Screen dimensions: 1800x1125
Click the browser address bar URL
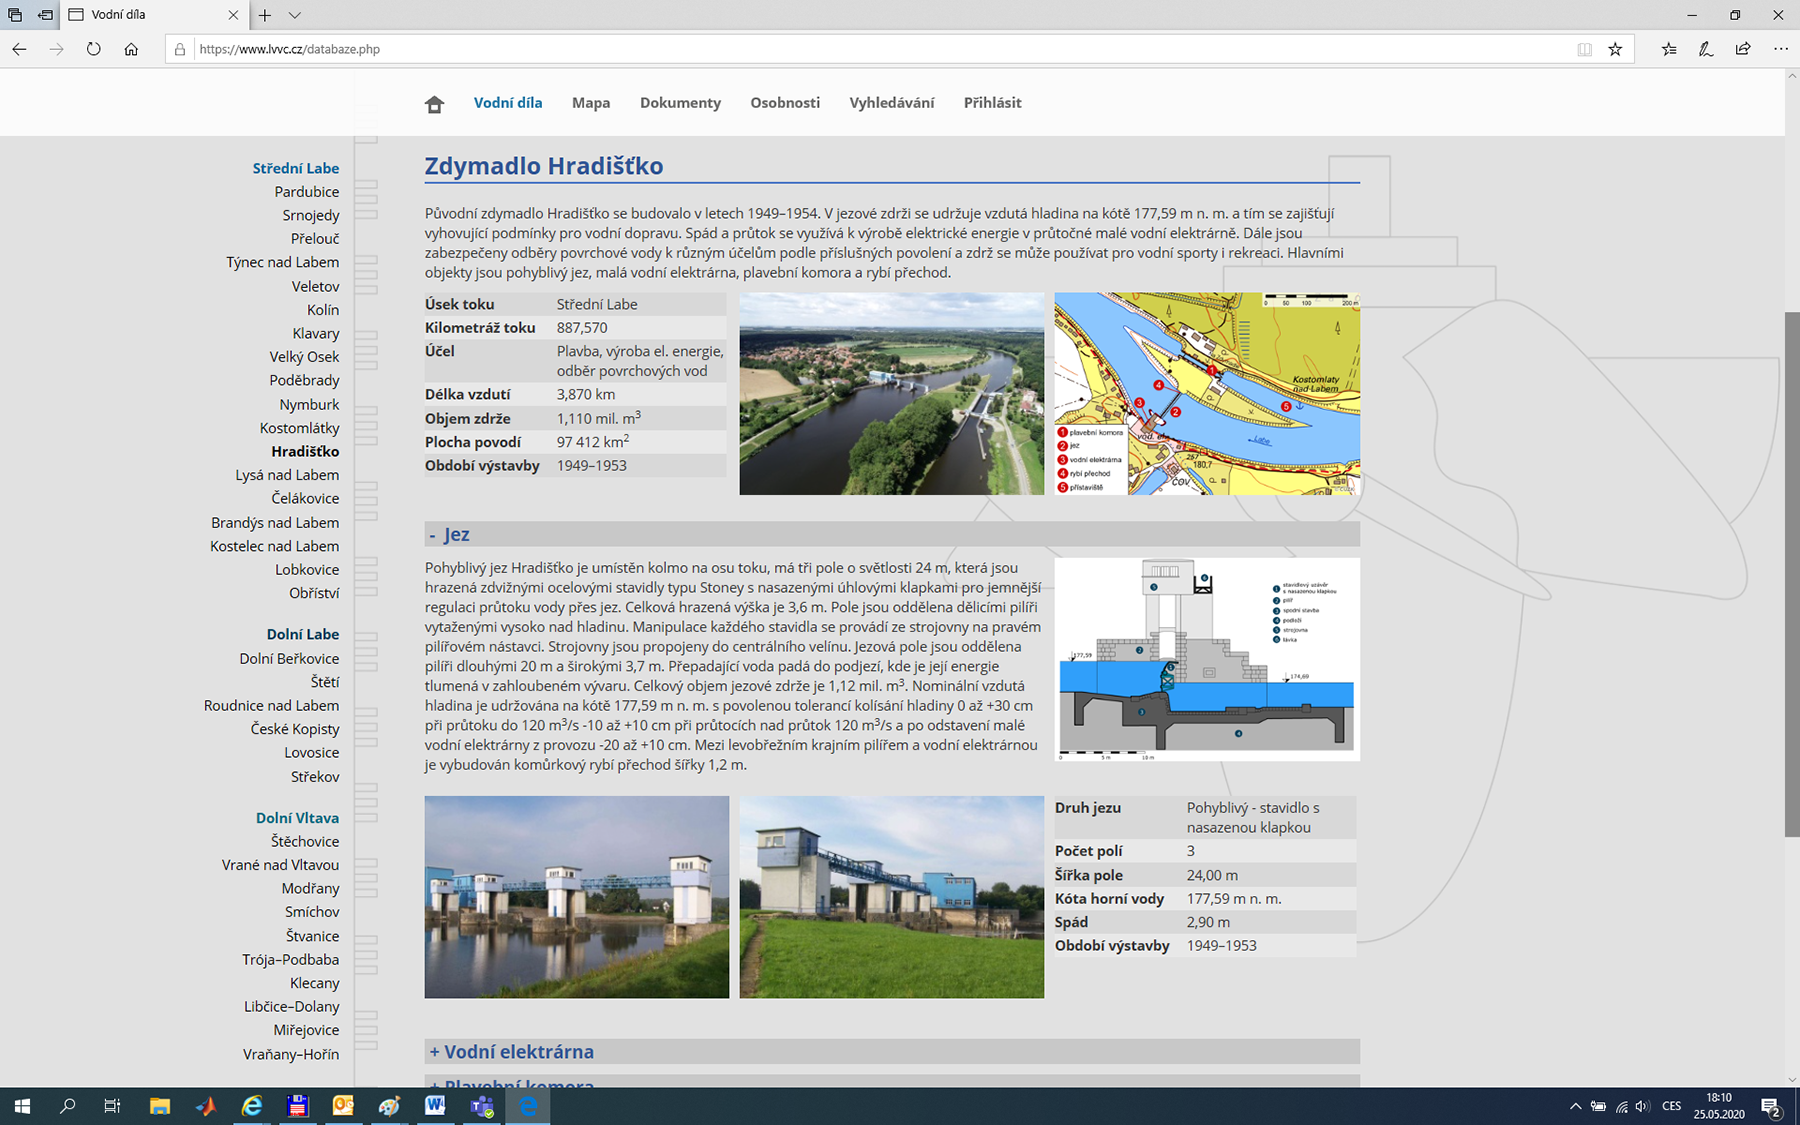pyautogui.click(x=289, y=49)
